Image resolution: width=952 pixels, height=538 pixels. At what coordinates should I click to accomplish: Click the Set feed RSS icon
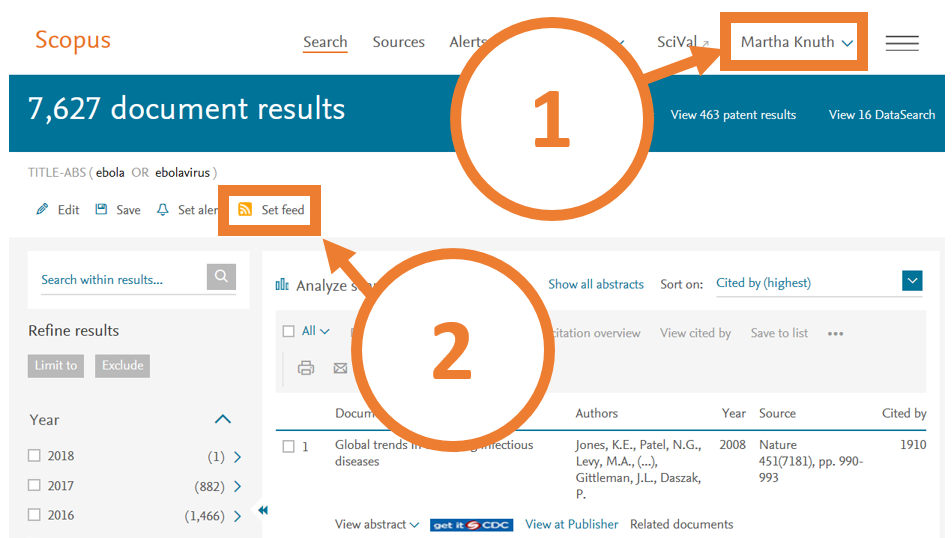[245, 209]
